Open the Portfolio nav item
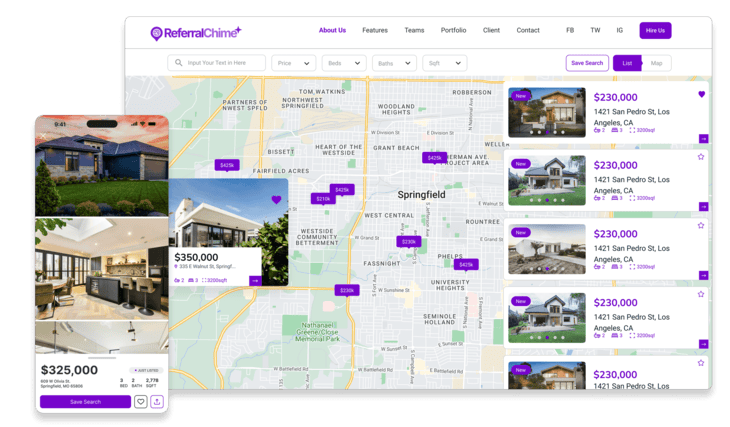This screenshot has width=730, height=427. pyautogui.click(x=453, y=31)
